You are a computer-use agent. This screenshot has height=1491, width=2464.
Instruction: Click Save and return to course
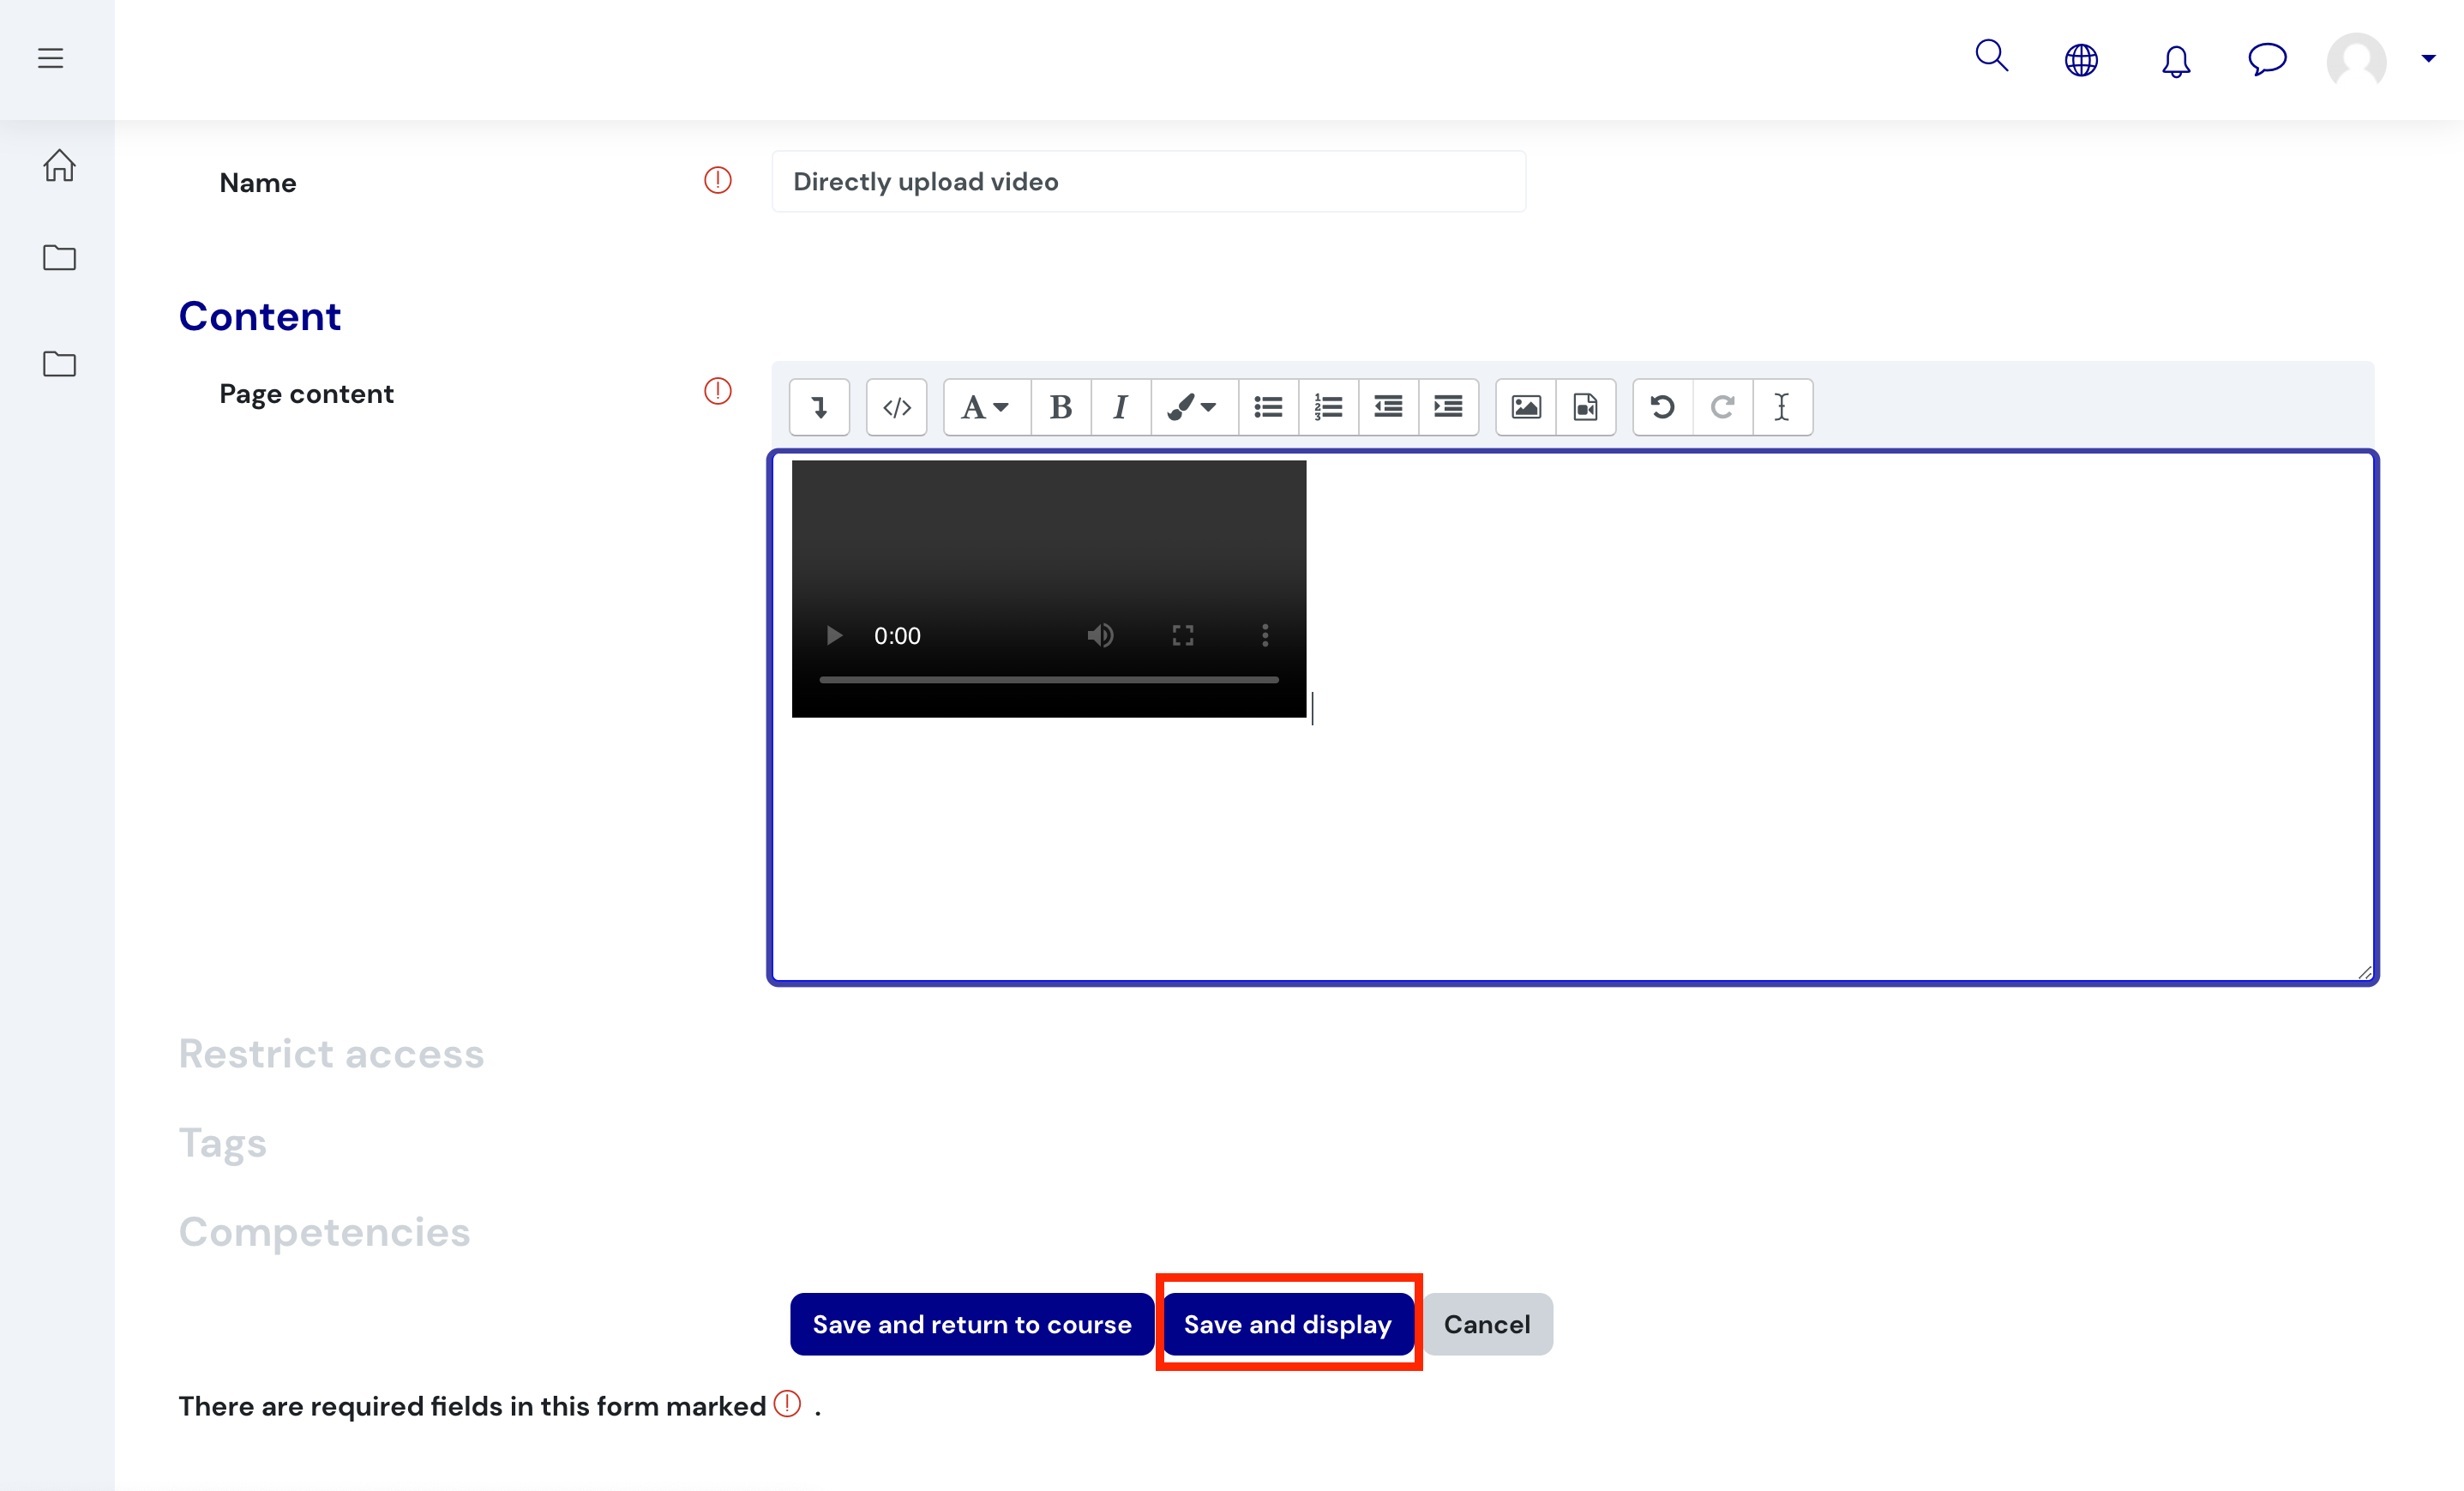pyautogui.click(x=972, y=1324)
